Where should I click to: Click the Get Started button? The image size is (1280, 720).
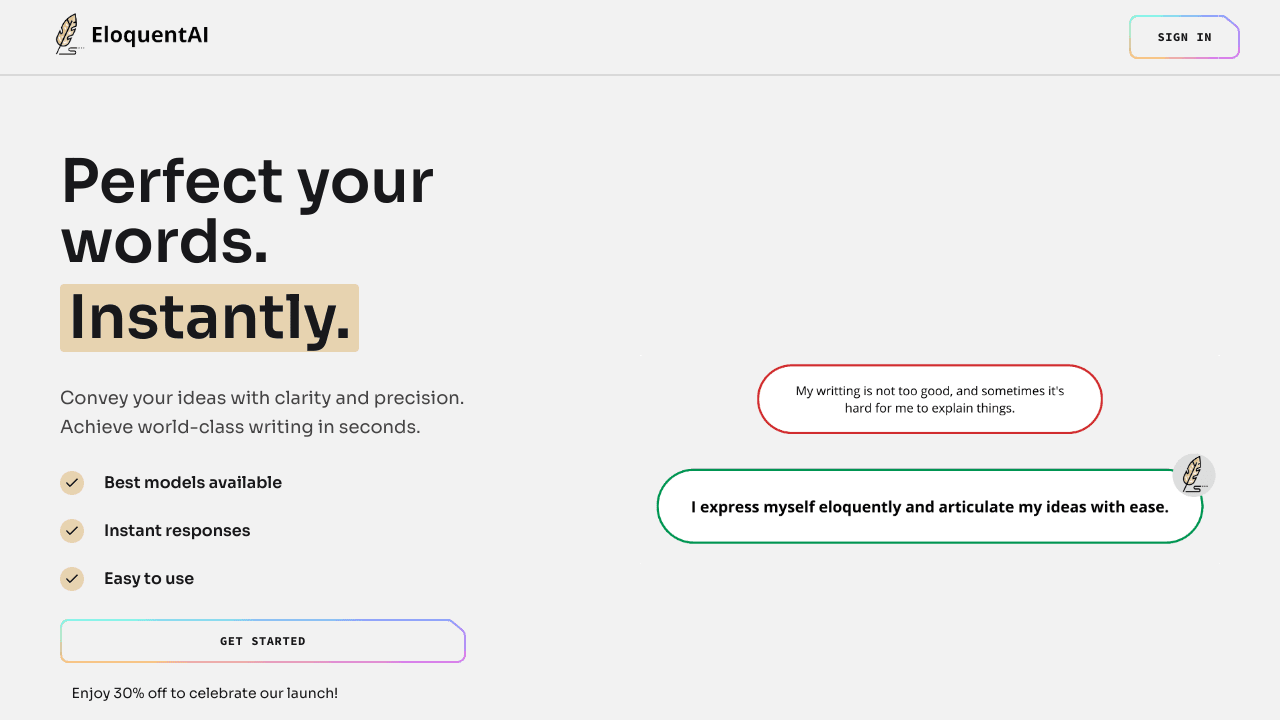coord(263,641)
